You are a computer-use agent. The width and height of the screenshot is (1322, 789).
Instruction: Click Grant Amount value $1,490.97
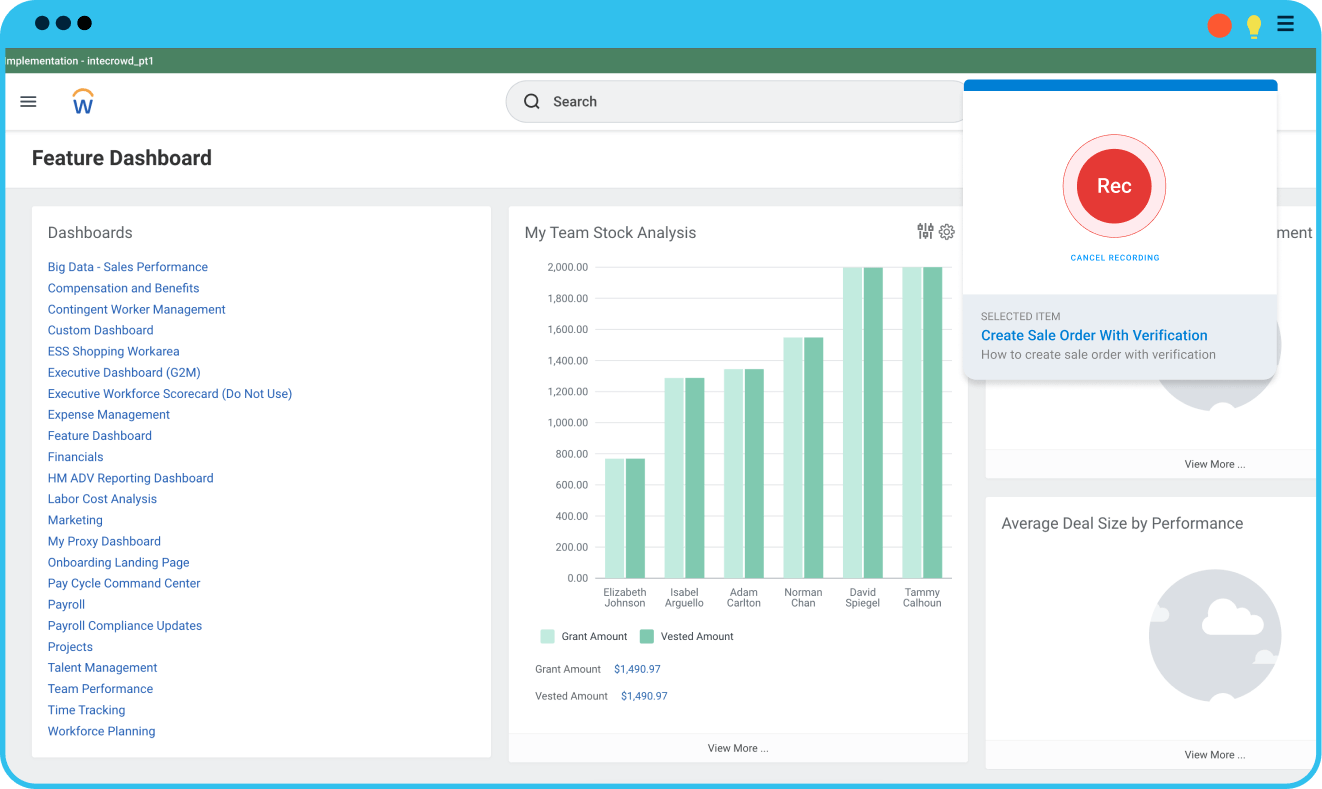coord(637,669)
